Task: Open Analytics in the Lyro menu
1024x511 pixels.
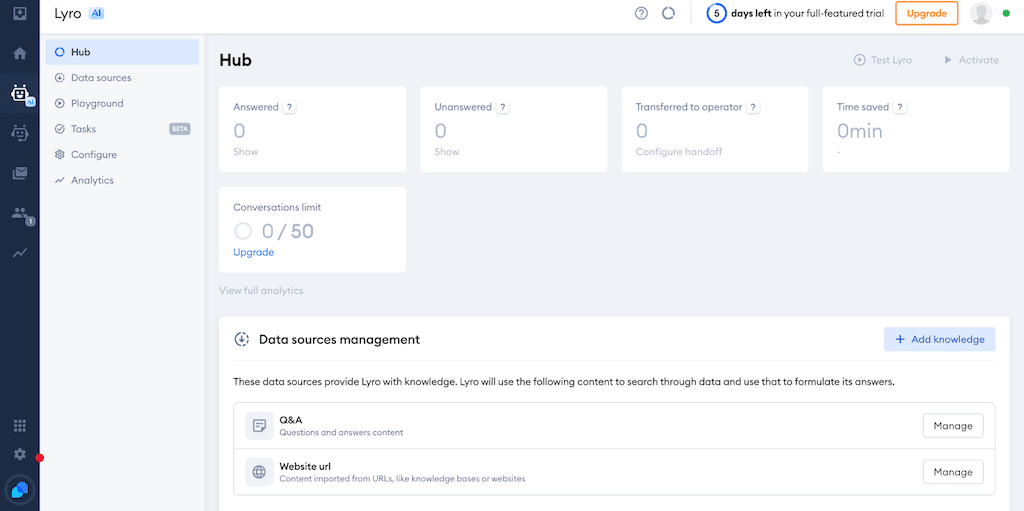Action: tap(122, 180)
